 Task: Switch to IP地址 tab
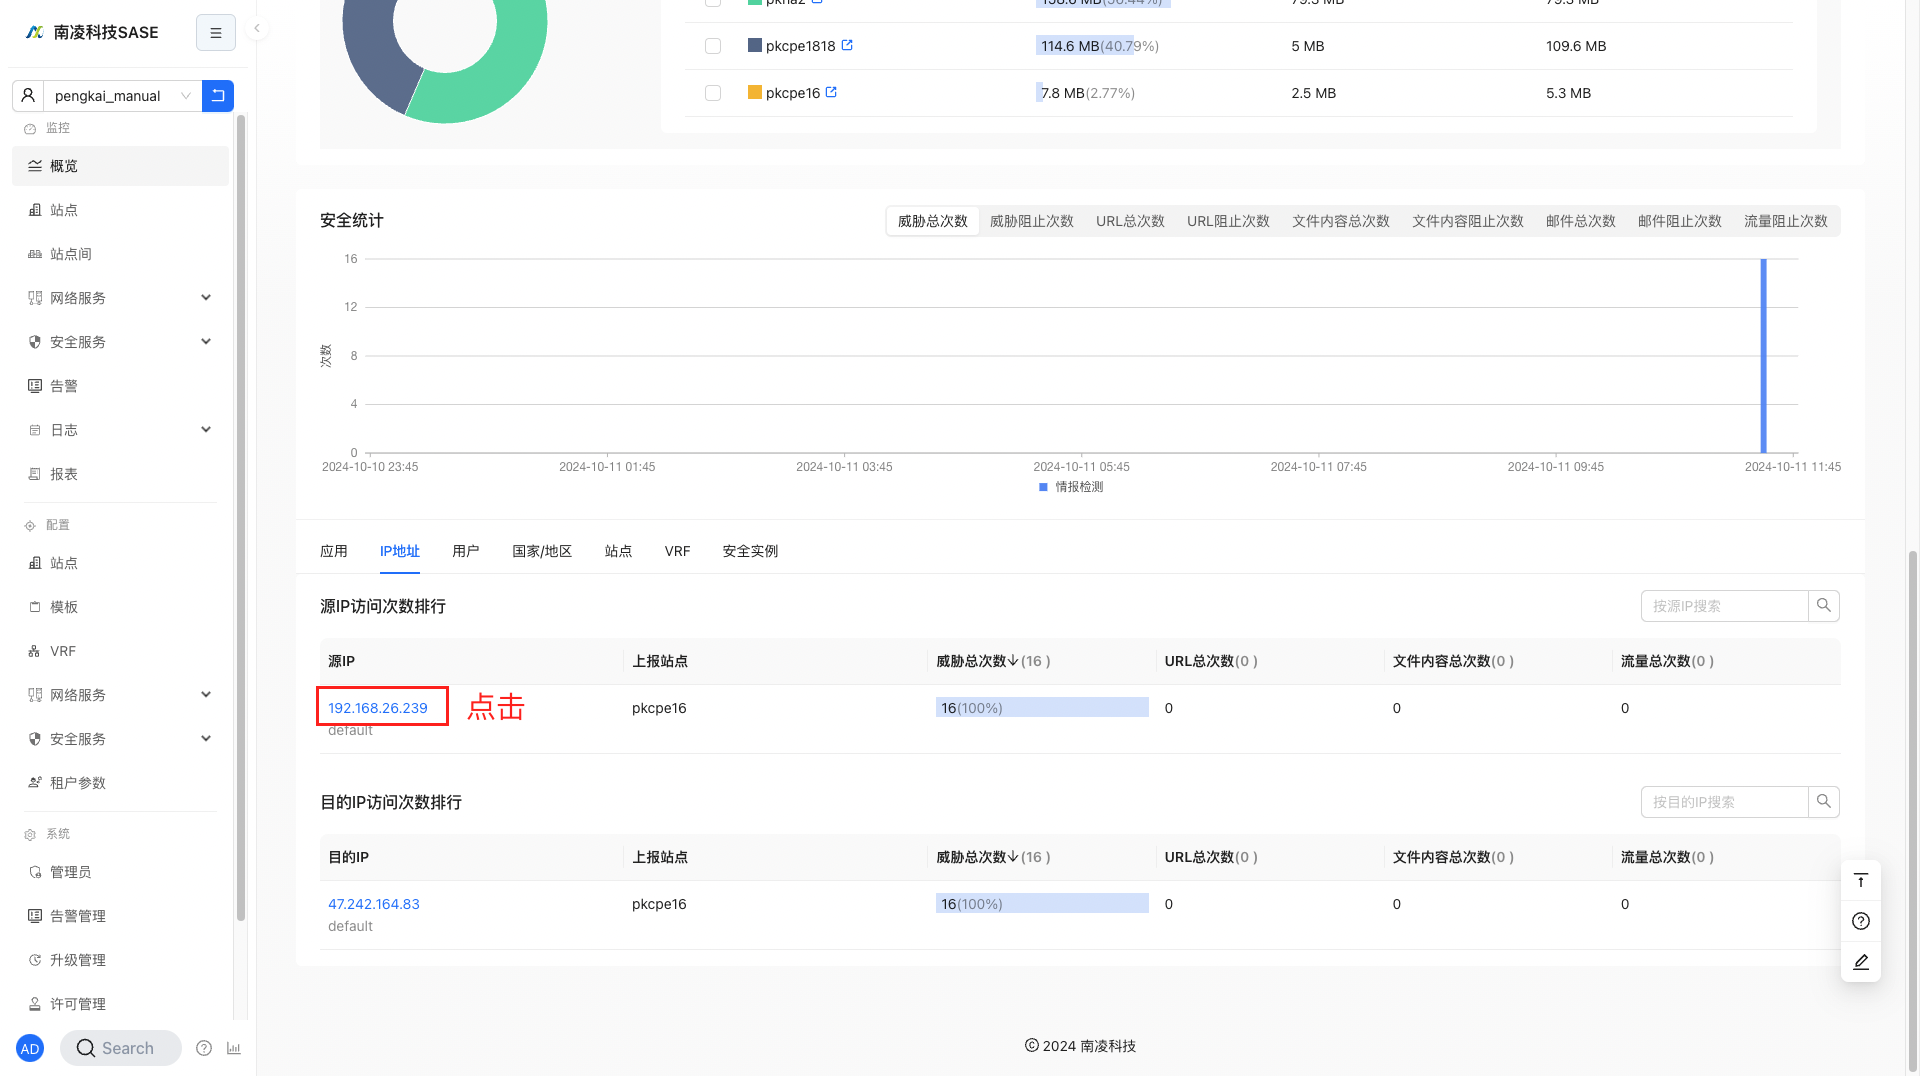coord(400,551)
